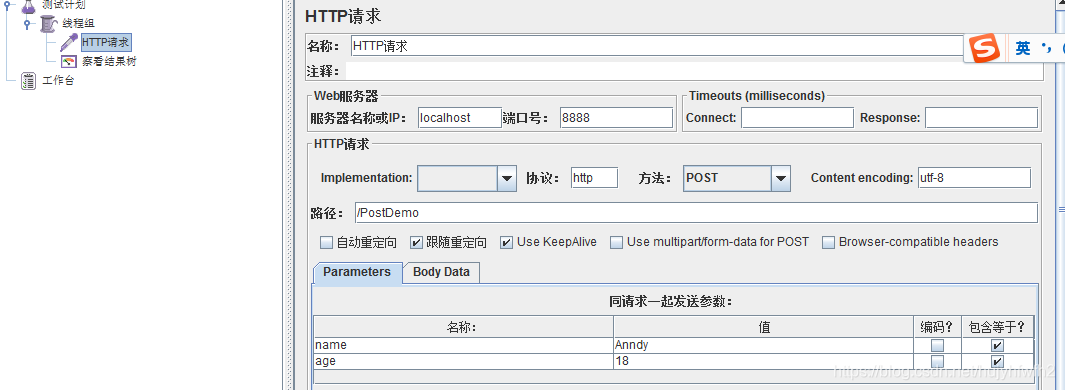Click the Response timeout field

pyautogui.click(x=981, y=118)
